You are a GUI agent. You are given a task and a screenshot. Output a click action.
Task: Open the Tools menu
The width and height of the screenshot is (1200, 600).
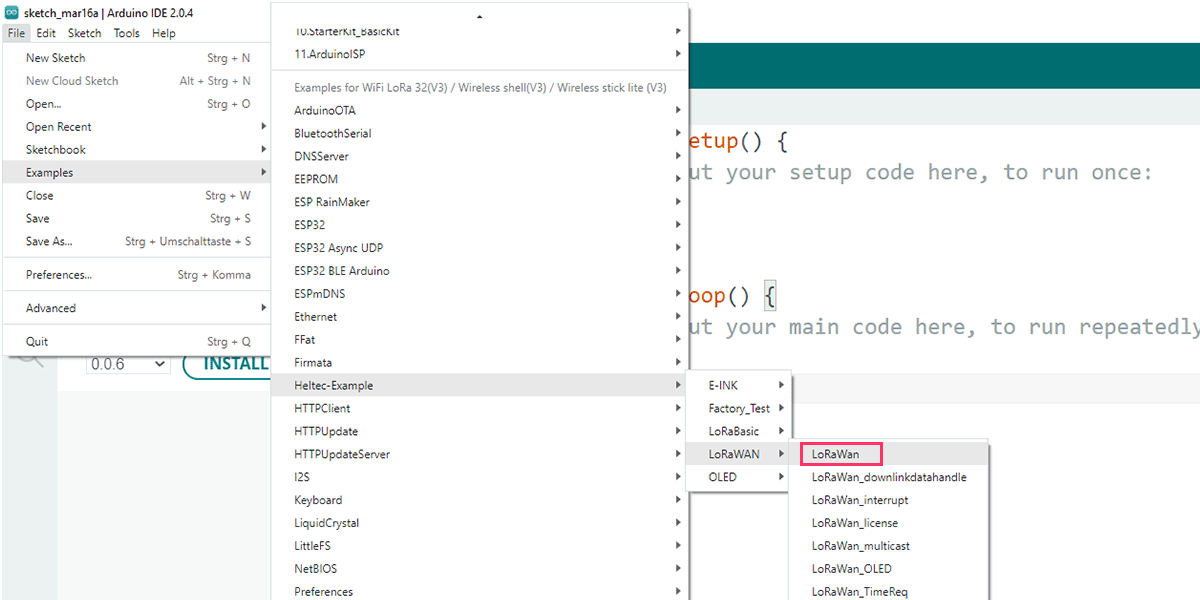(x=127, y=33)
